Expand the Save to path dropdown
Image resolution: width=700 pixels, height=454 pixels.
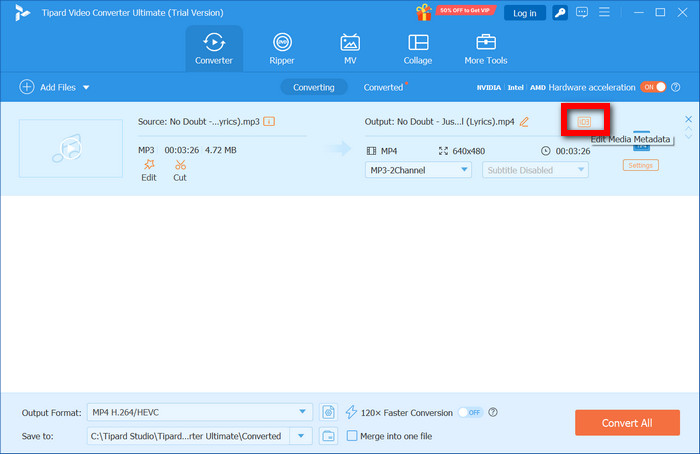(301, 435)
